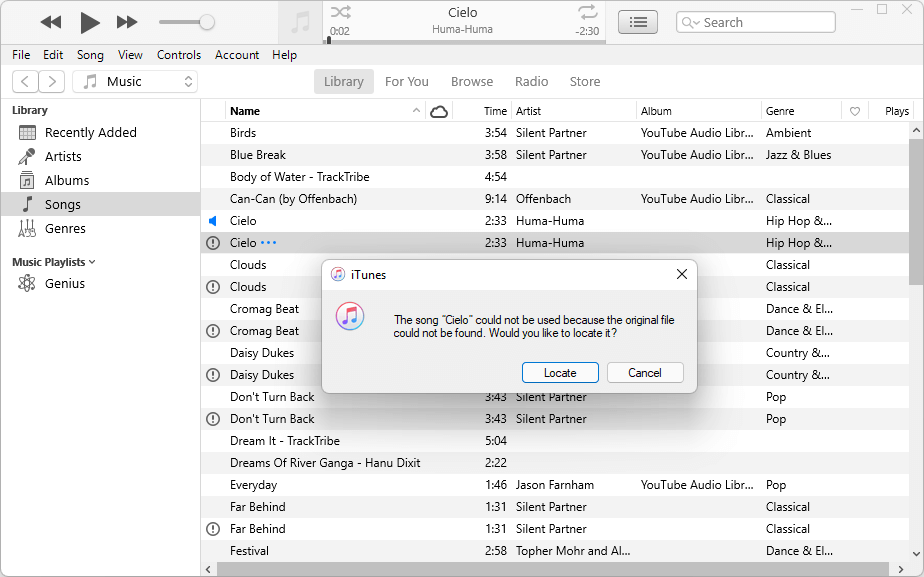Close the iTunes dialog with X
This screenshot has width=924, height=577.
pyautogui.click(x=682, y=274)
